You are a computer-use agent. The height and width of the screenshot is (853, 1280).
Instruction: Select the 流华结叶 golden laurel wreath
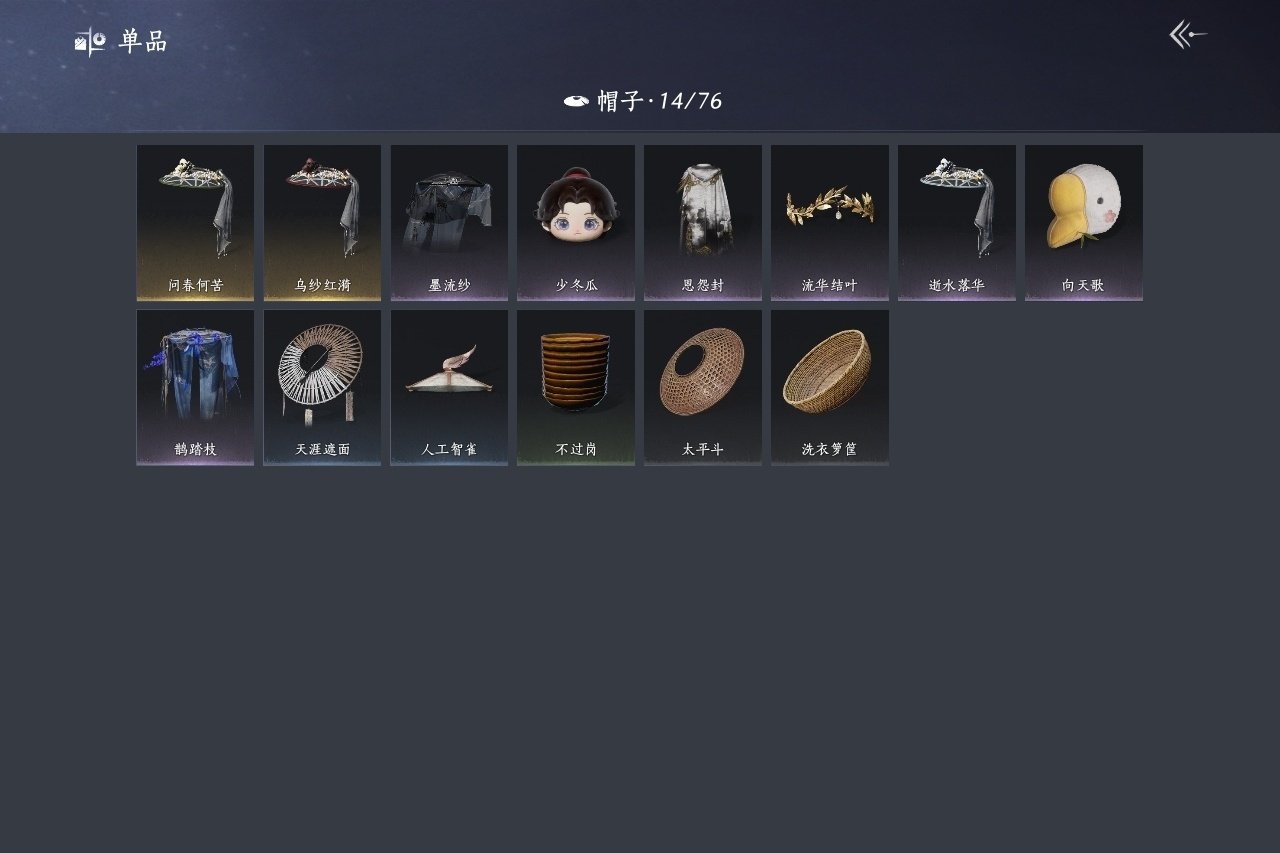(x=830, y=223)
